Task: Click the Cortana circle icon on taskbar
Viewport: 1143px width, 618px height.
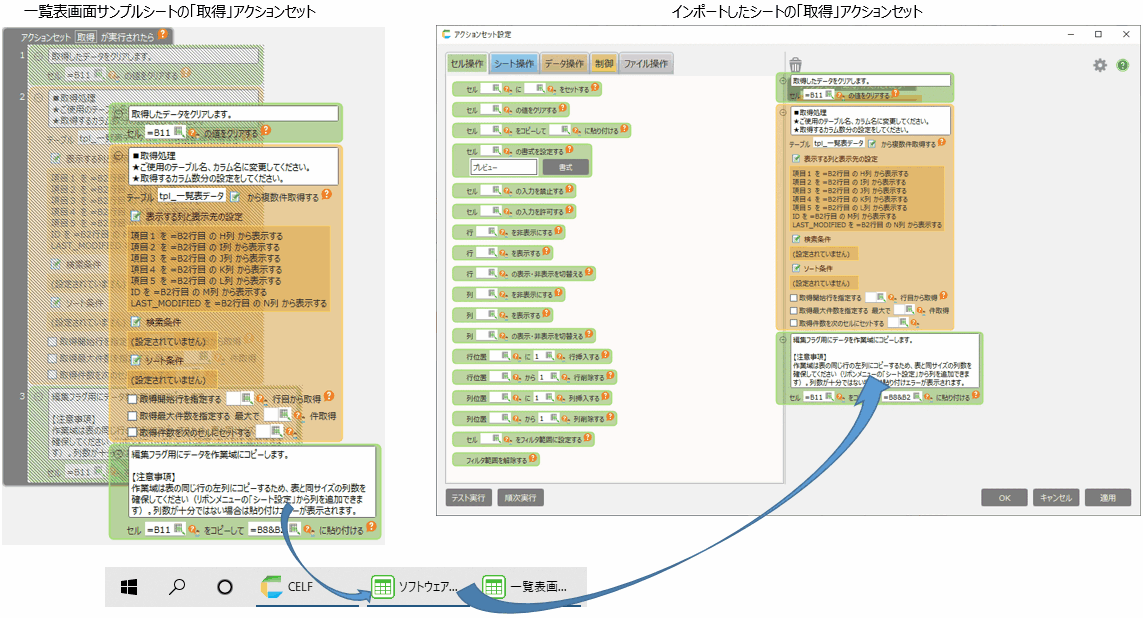Action: pyautogui.click(x=225, y=587)
